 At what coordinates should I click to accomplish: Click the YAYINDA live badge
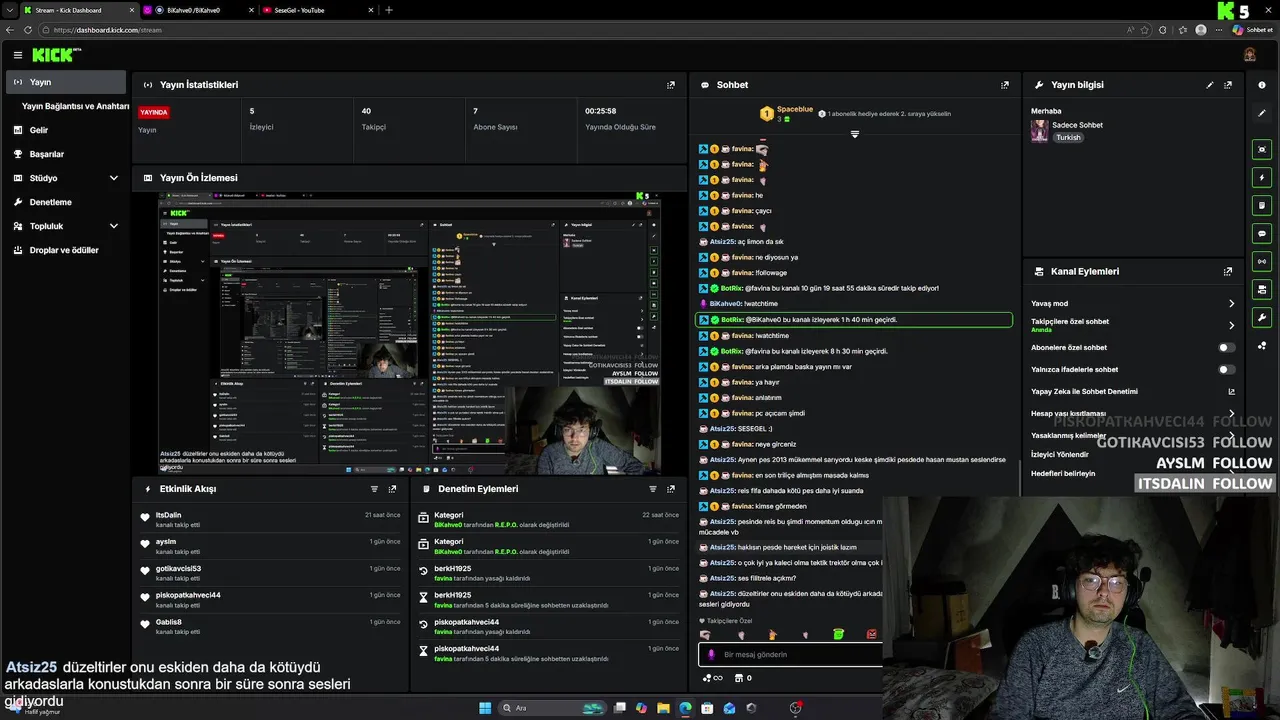[154, 112]
